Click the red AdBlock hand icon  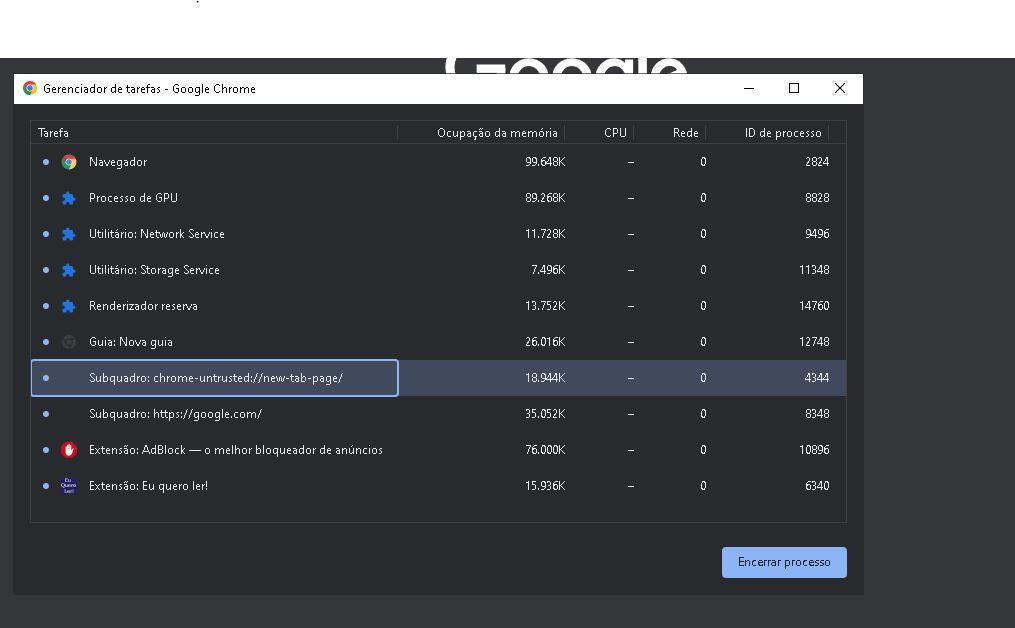69,450
